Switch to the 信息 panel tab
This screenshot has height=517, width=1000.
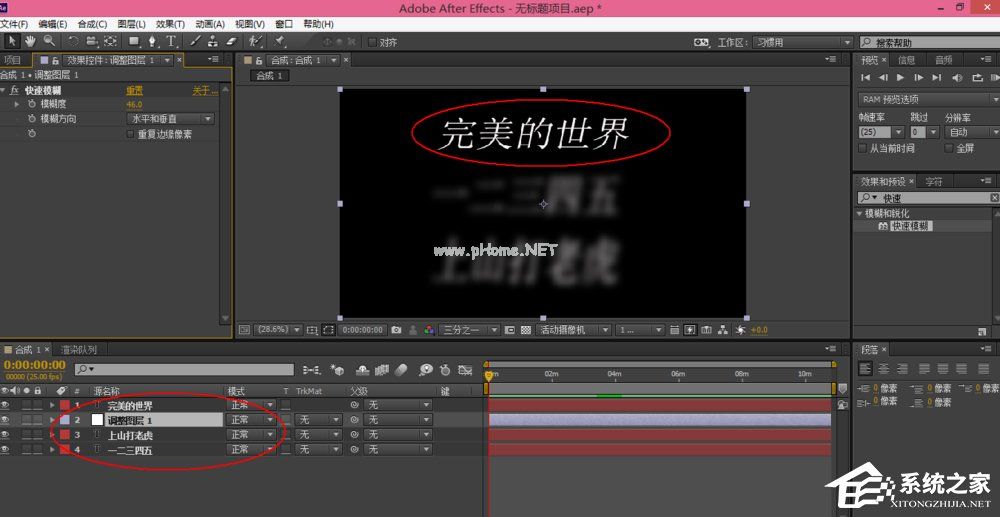pyautogui.click(x=906, y=60)
